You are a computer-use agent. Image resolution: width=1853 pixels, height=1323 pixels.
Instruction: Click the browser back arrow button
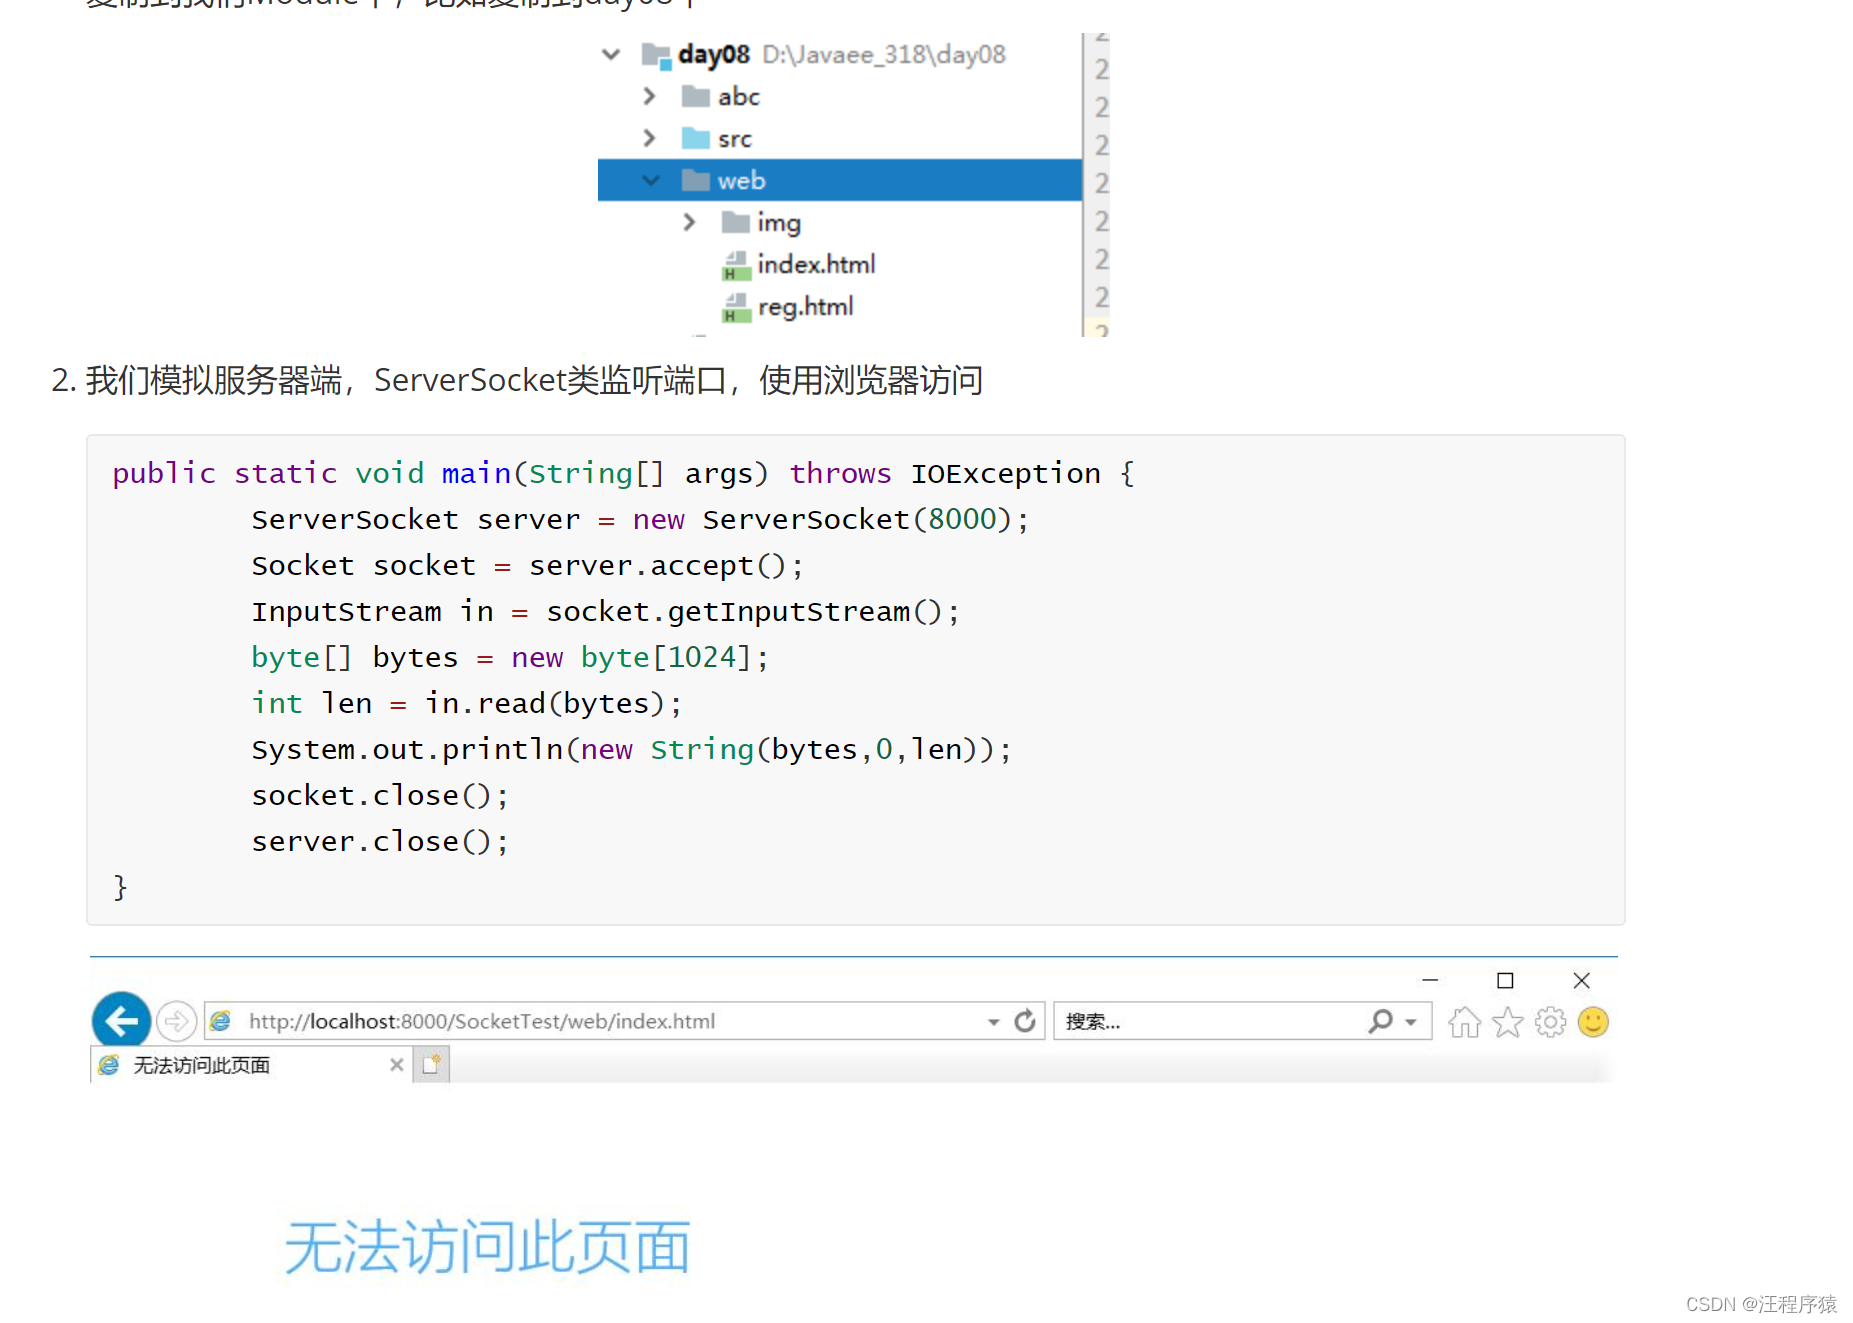pos(121,1021)
